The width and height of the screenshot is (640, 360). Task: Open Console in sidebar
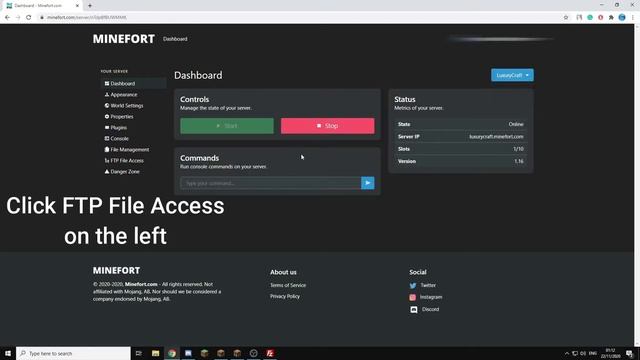(116, 139)
